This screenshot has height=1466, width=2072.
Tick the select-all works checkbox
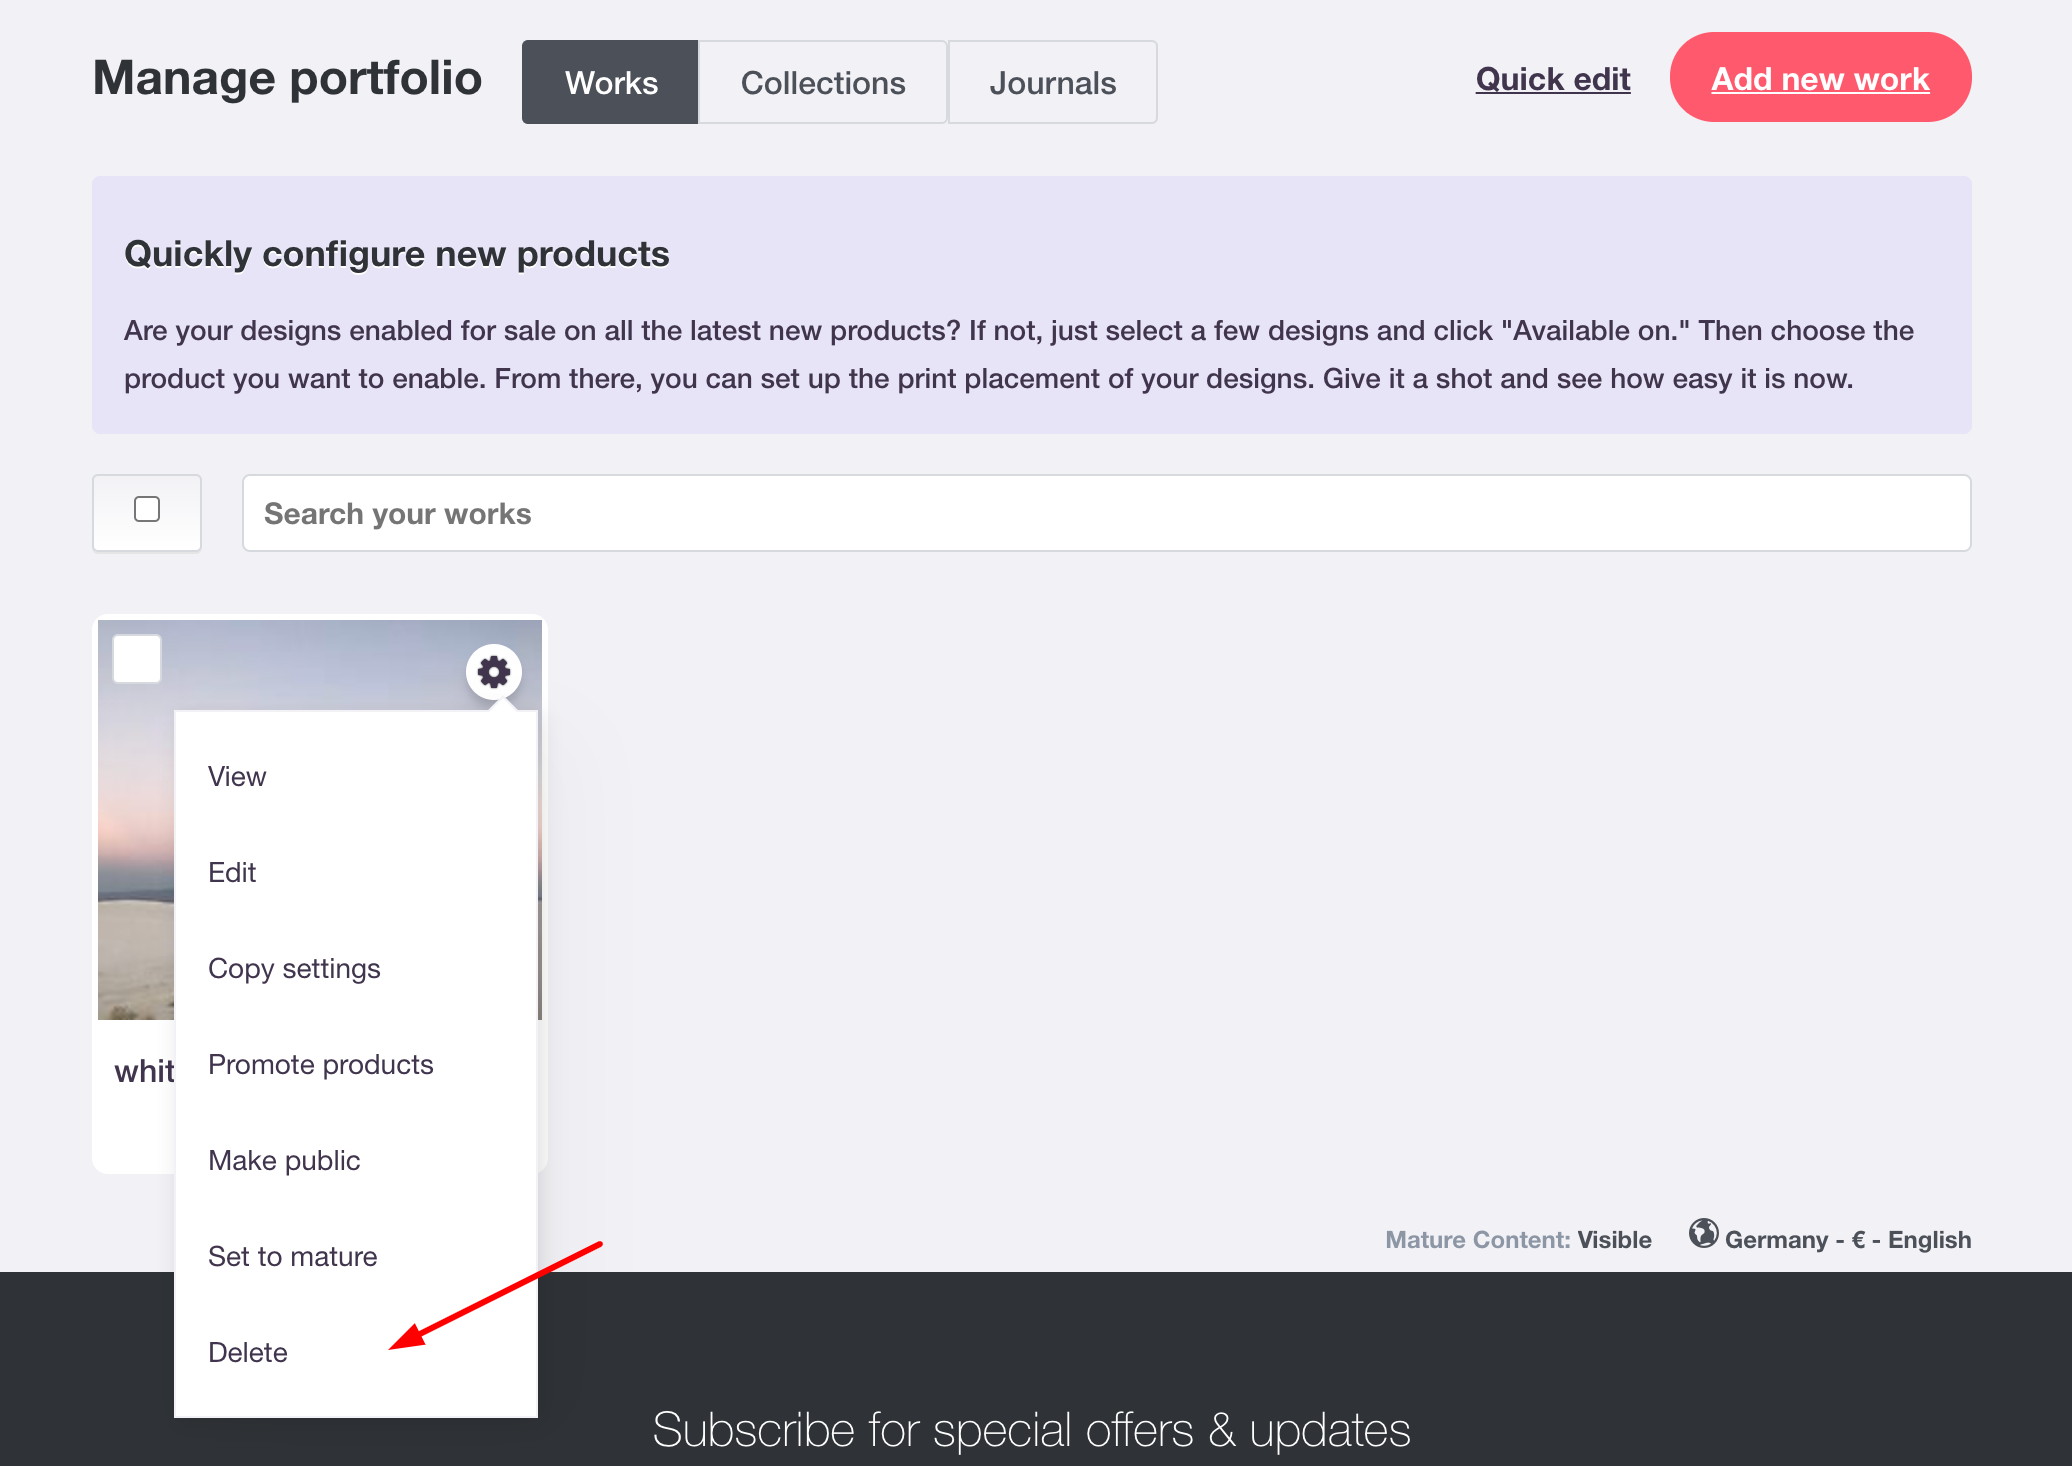(x=146, y=511)
